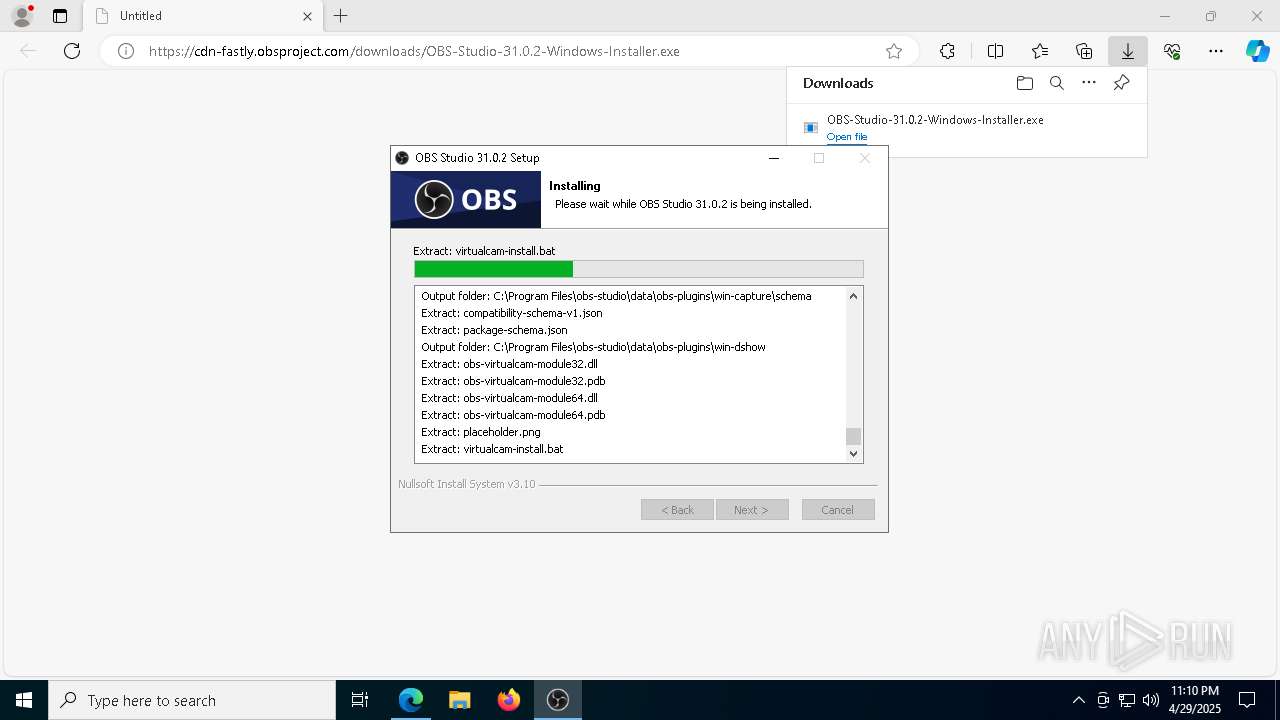Search downloads magnifier icon
This screenshot has height=720, width=1280.
click(x=1057, y=83)
